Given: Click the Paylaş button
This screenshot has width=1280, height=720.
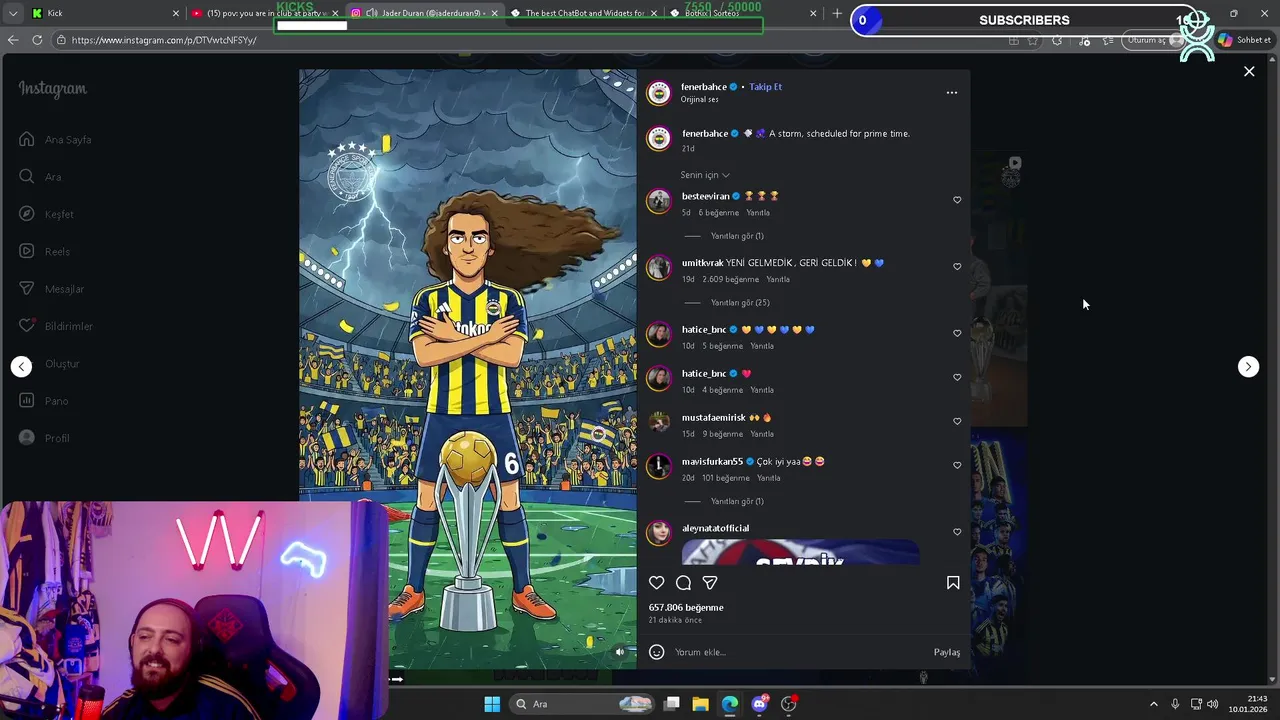Looking at the screenshot, I should tap(947, 652).
